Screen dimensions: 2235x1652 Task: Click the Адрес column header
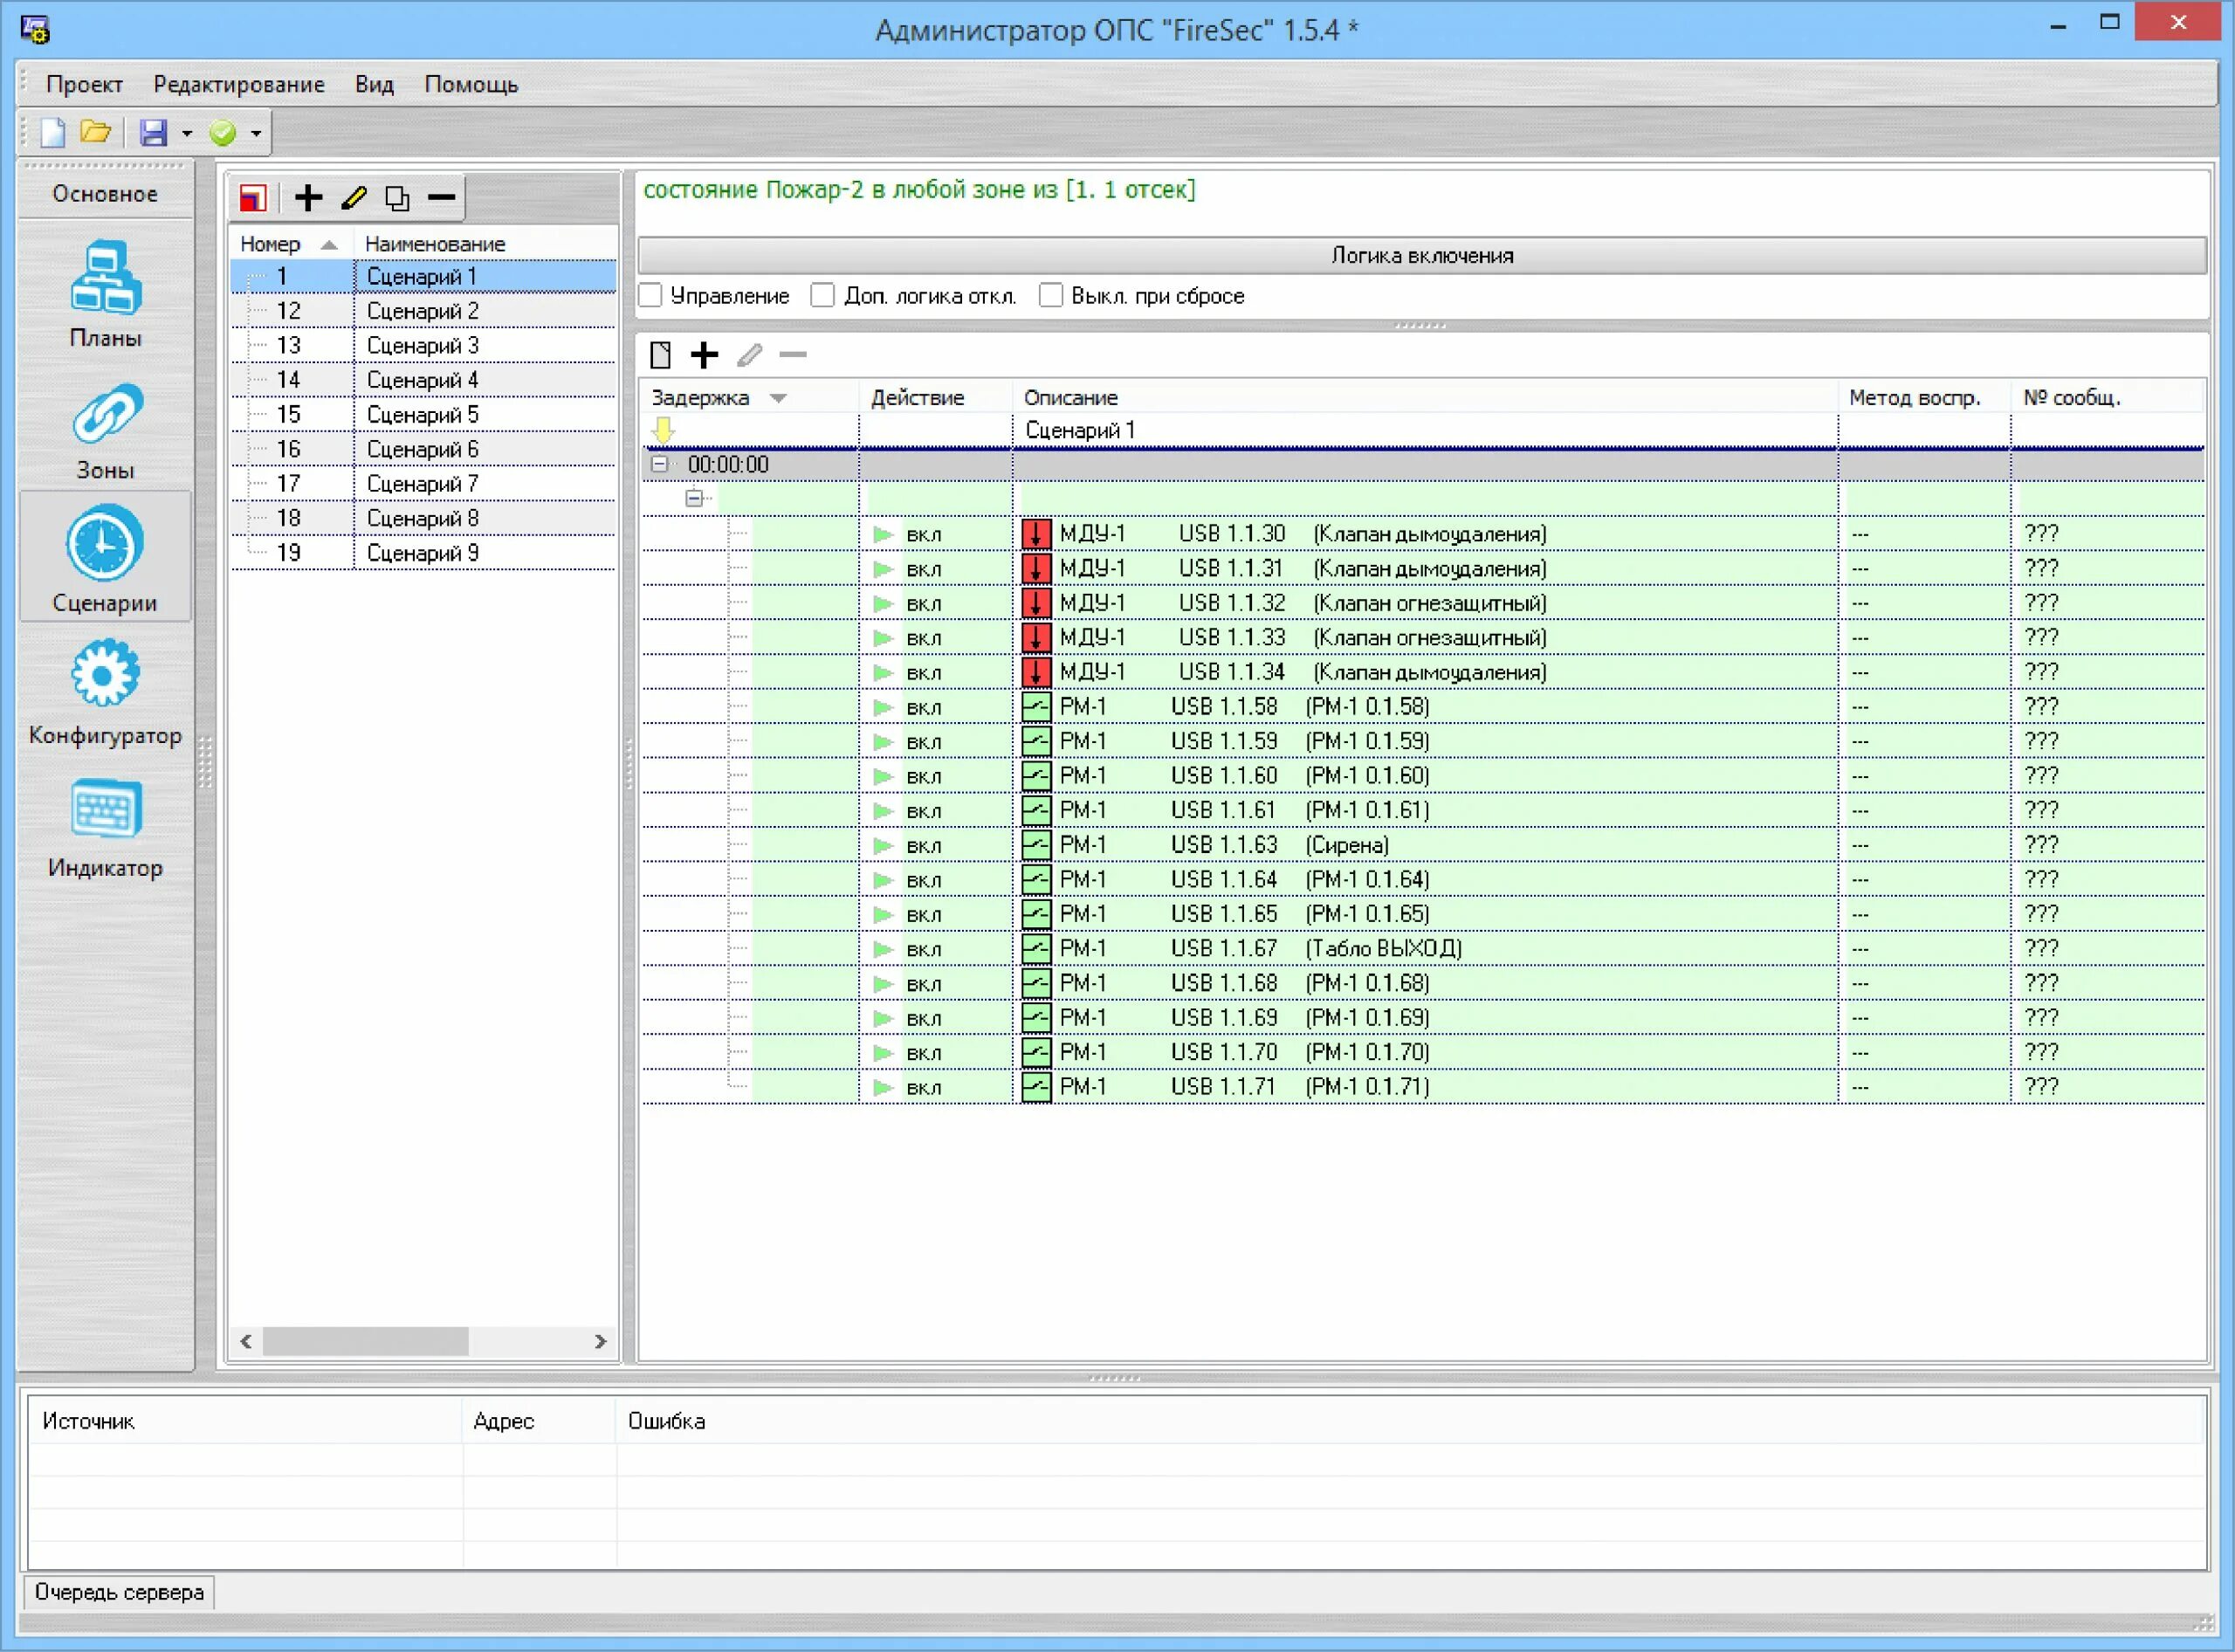[540, 1421]
